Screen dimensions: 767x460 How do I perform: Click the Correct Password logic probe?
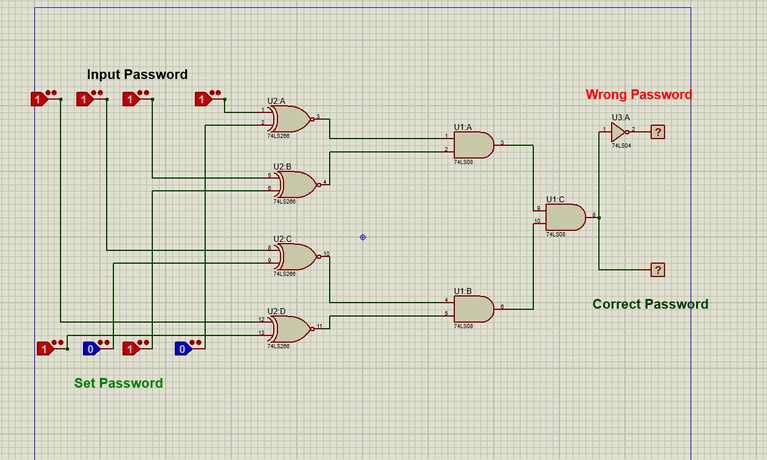(x=658, y=270)
